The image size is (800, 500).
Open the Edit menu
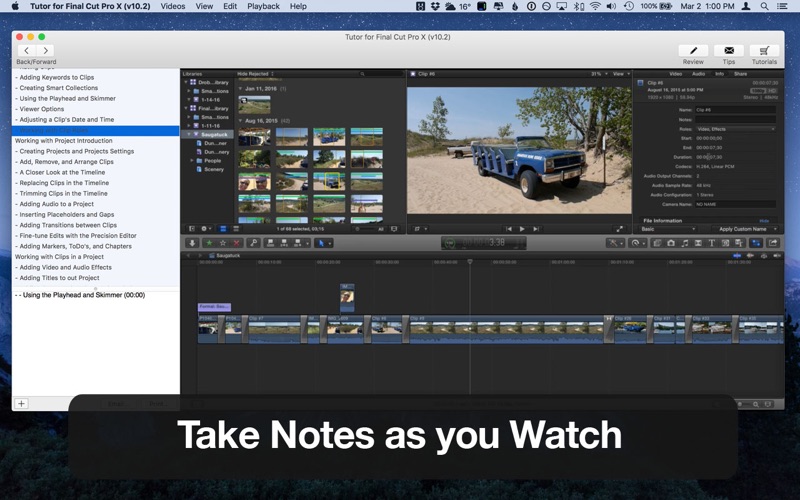pyautogui.click(x=230, y=6)
